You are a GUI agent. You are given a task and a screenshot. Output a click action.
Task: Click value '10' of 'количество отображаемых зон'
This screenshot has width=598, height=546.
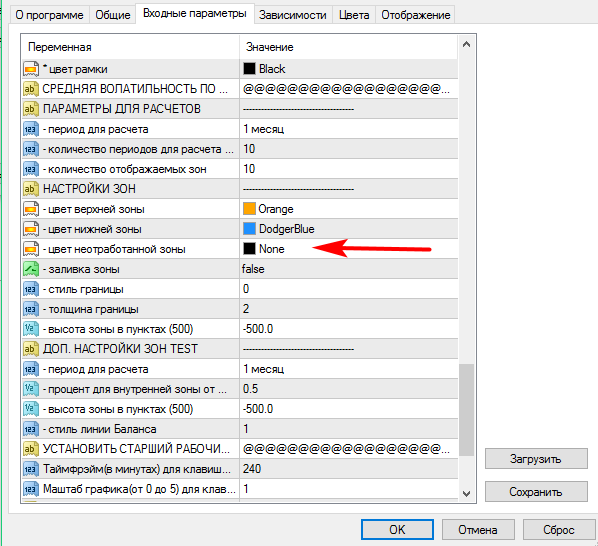tap(249, 169)
